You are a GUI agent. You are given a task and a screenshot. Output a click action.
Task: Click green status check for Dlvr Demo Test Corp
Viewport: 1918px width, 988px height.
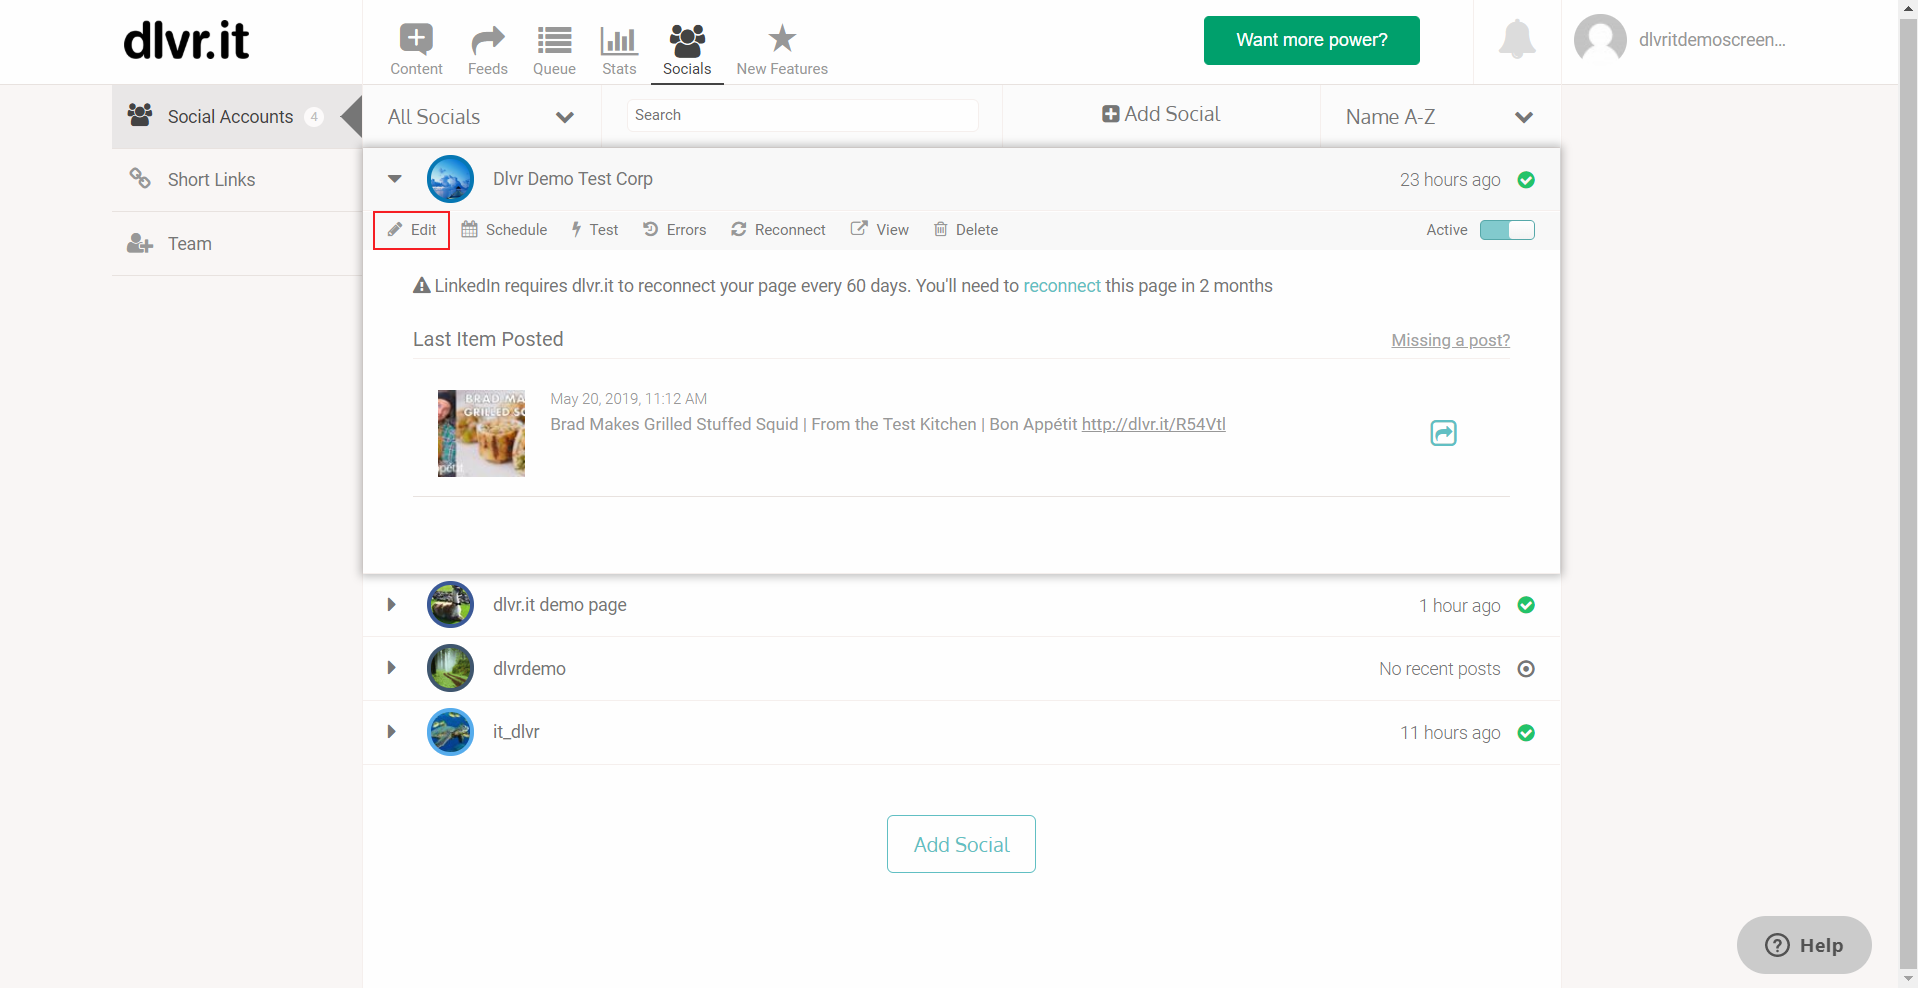coord(1526,180)
